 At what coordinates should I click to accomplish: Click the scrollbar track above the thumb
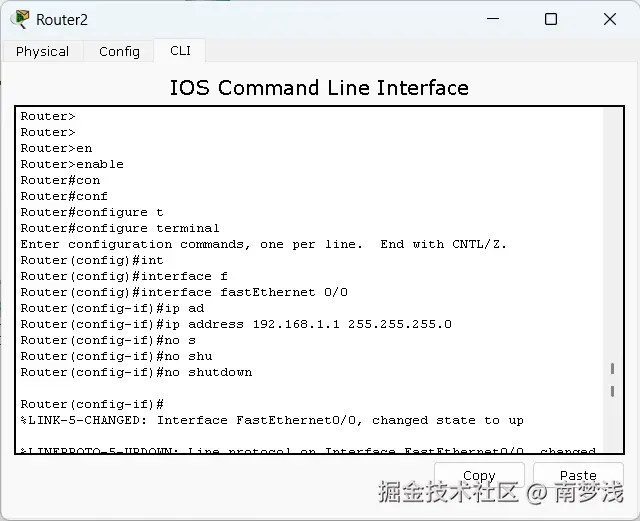(612, 233)
